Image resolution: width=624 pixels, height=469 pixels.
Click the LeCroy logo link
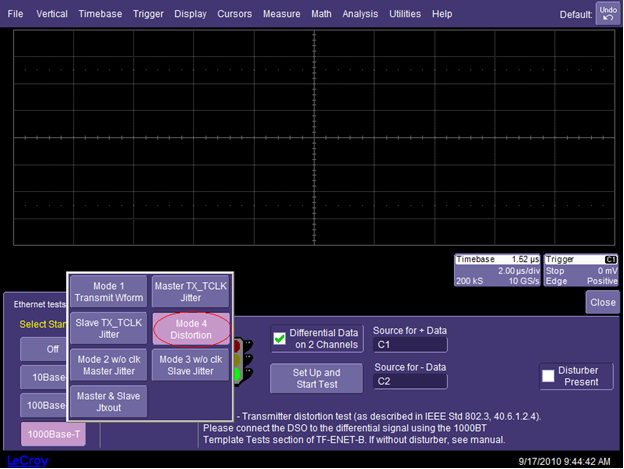pos(28,461)
